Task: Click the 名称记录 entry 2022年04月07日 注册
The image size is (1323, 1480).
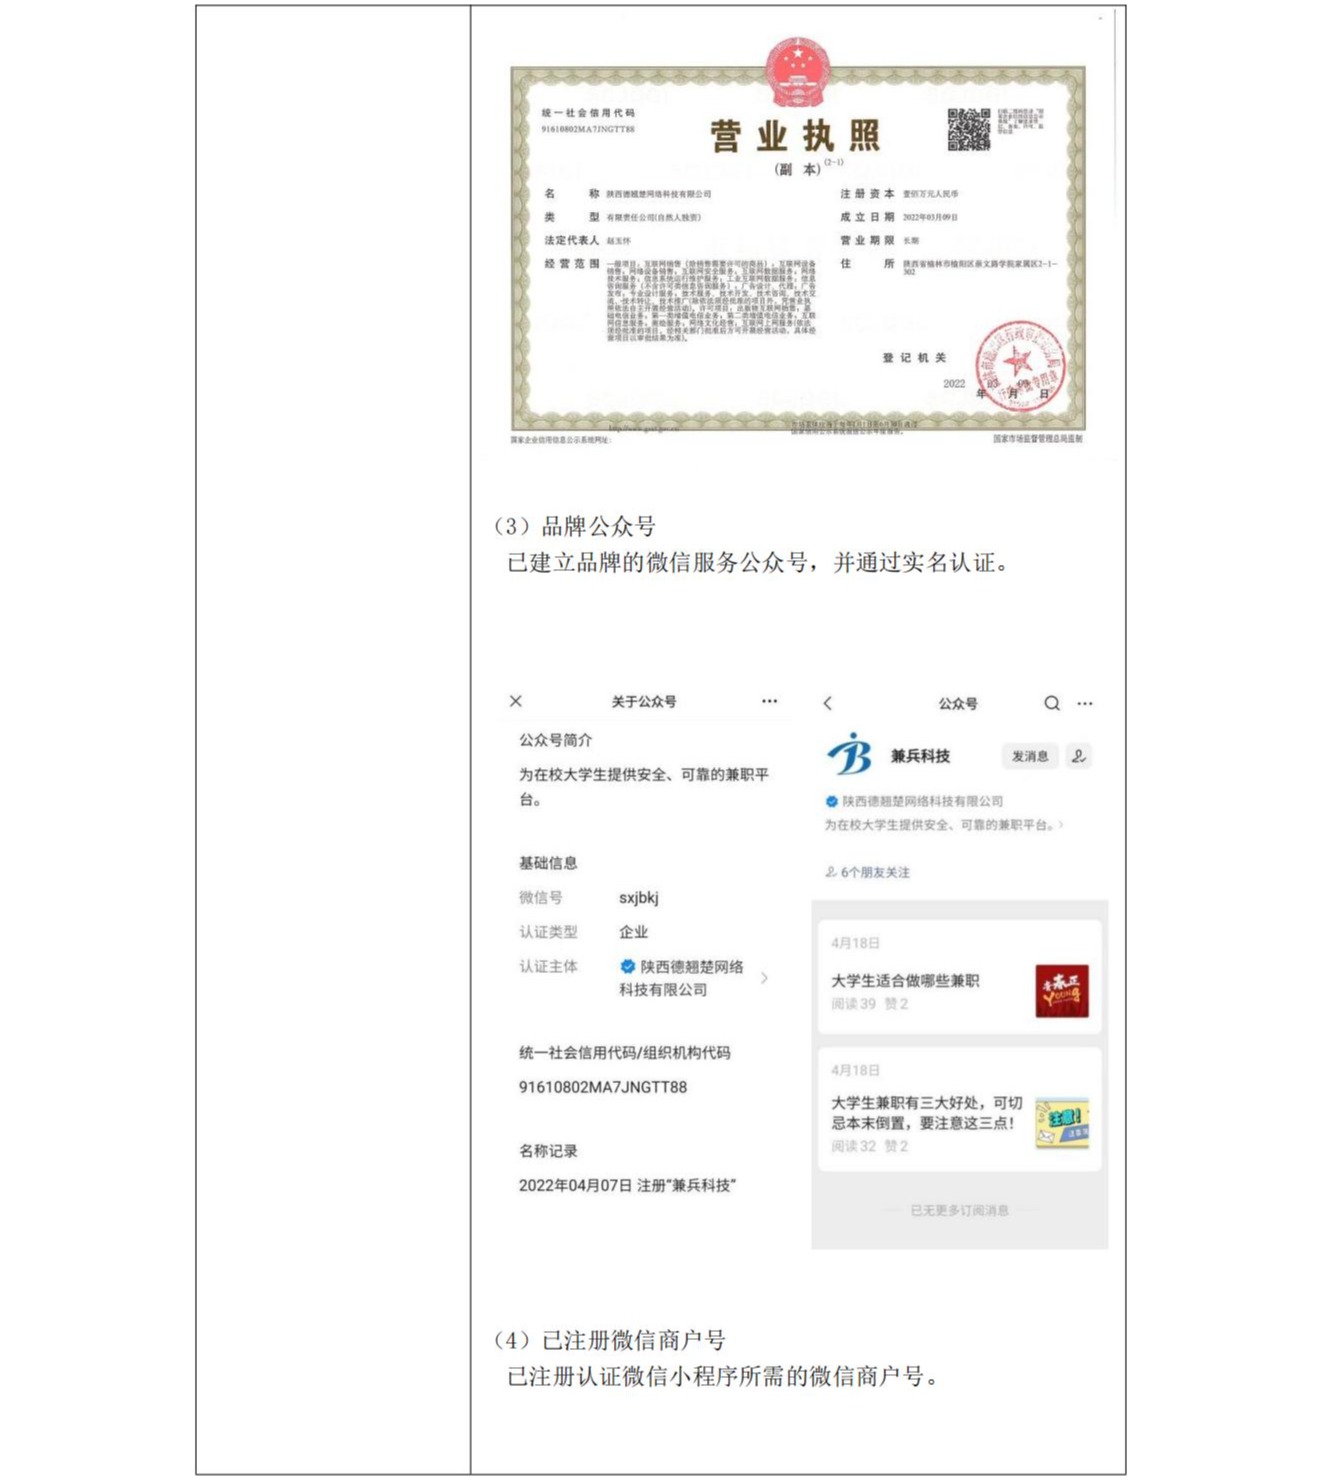Action: [x=627, y=1185]
